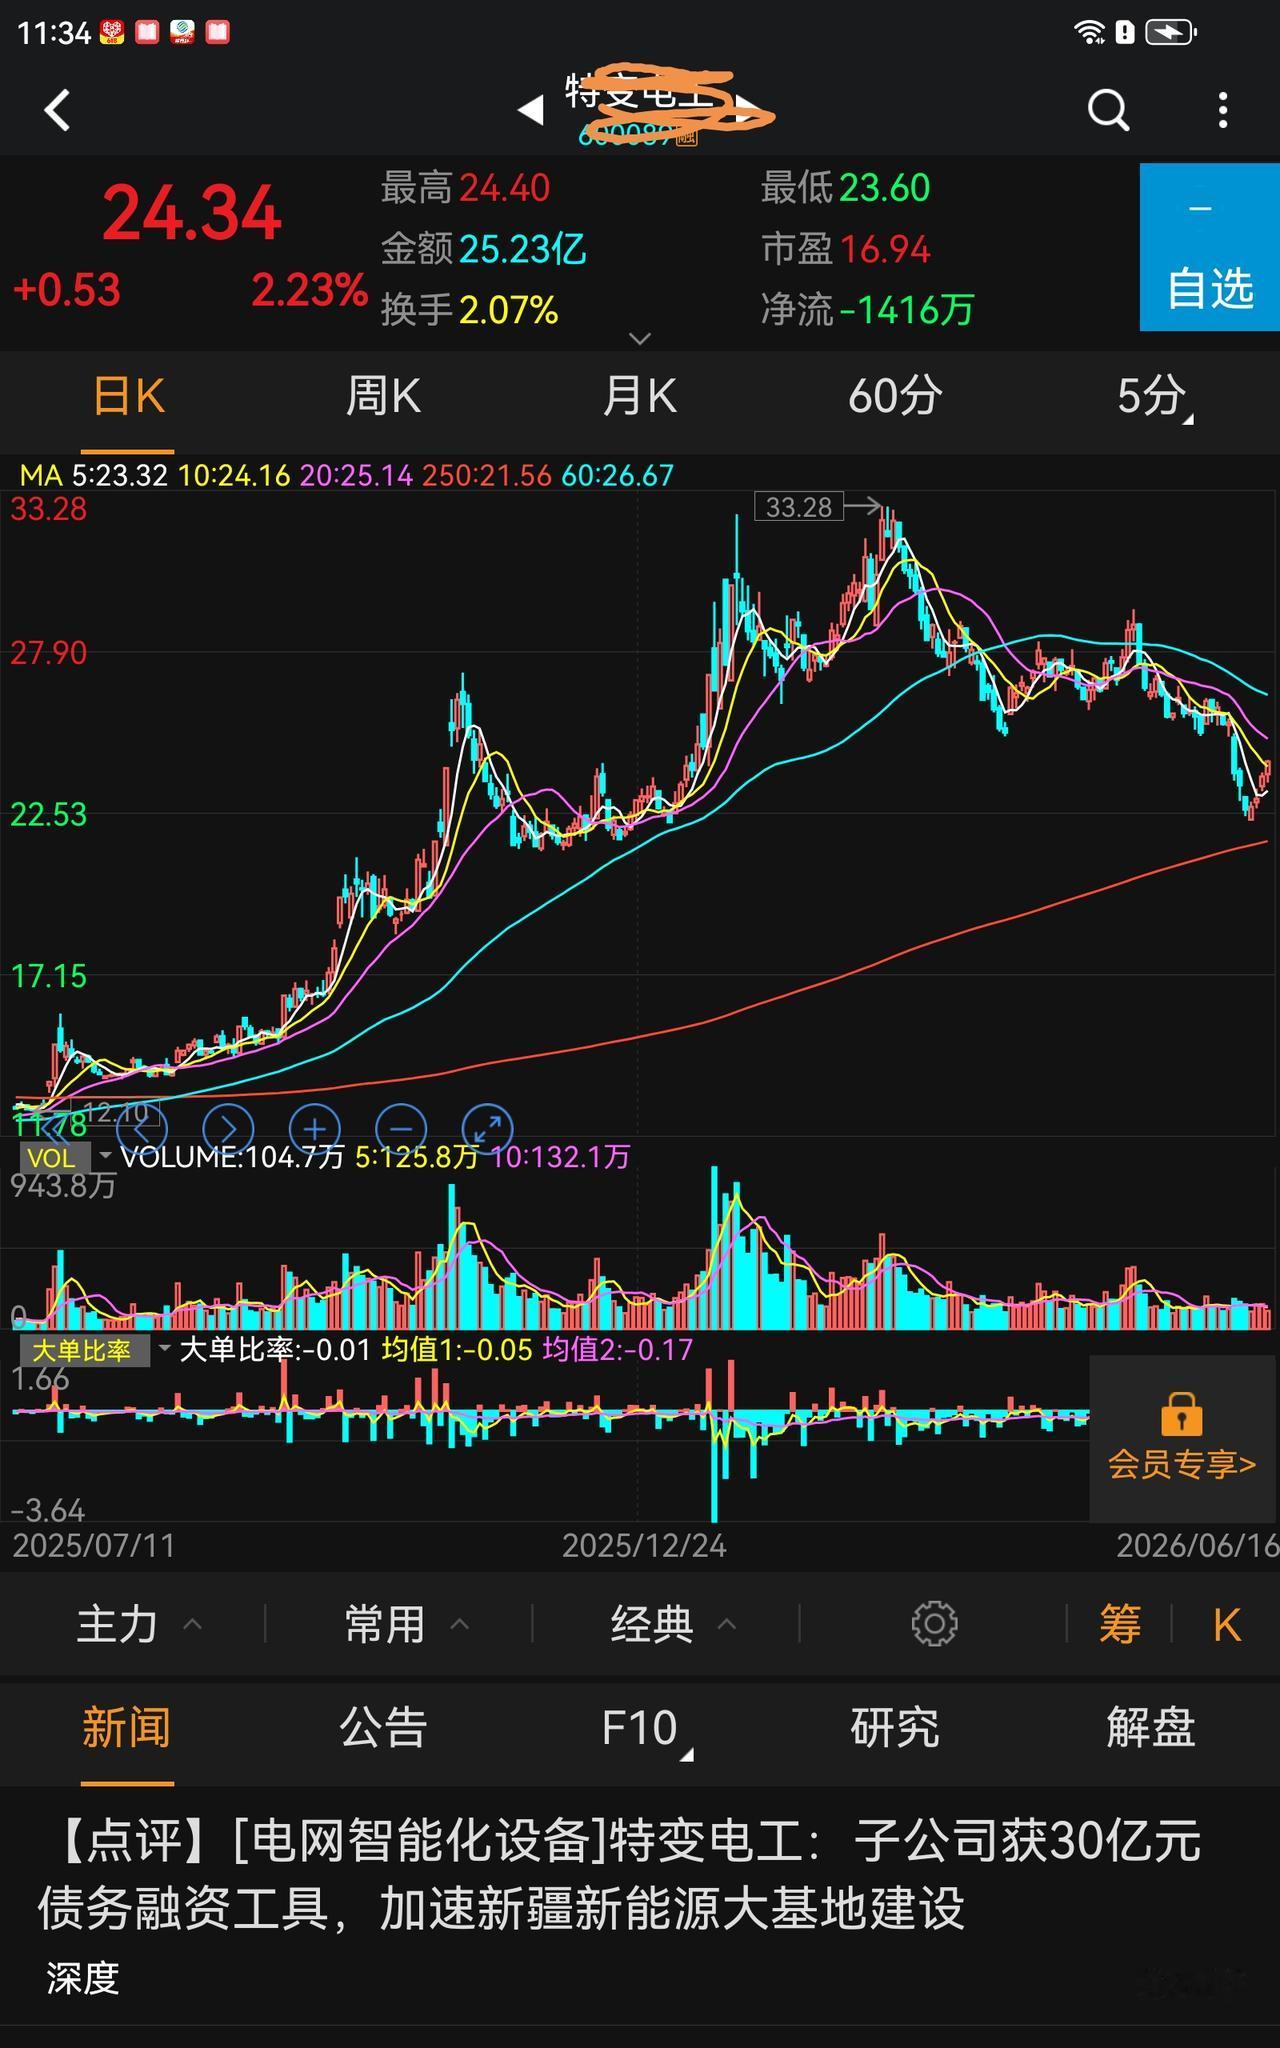Expand more quote details chevron
Viewport: 1280px width, 2048px height.
pyautogui.click(x=640, y=339)
